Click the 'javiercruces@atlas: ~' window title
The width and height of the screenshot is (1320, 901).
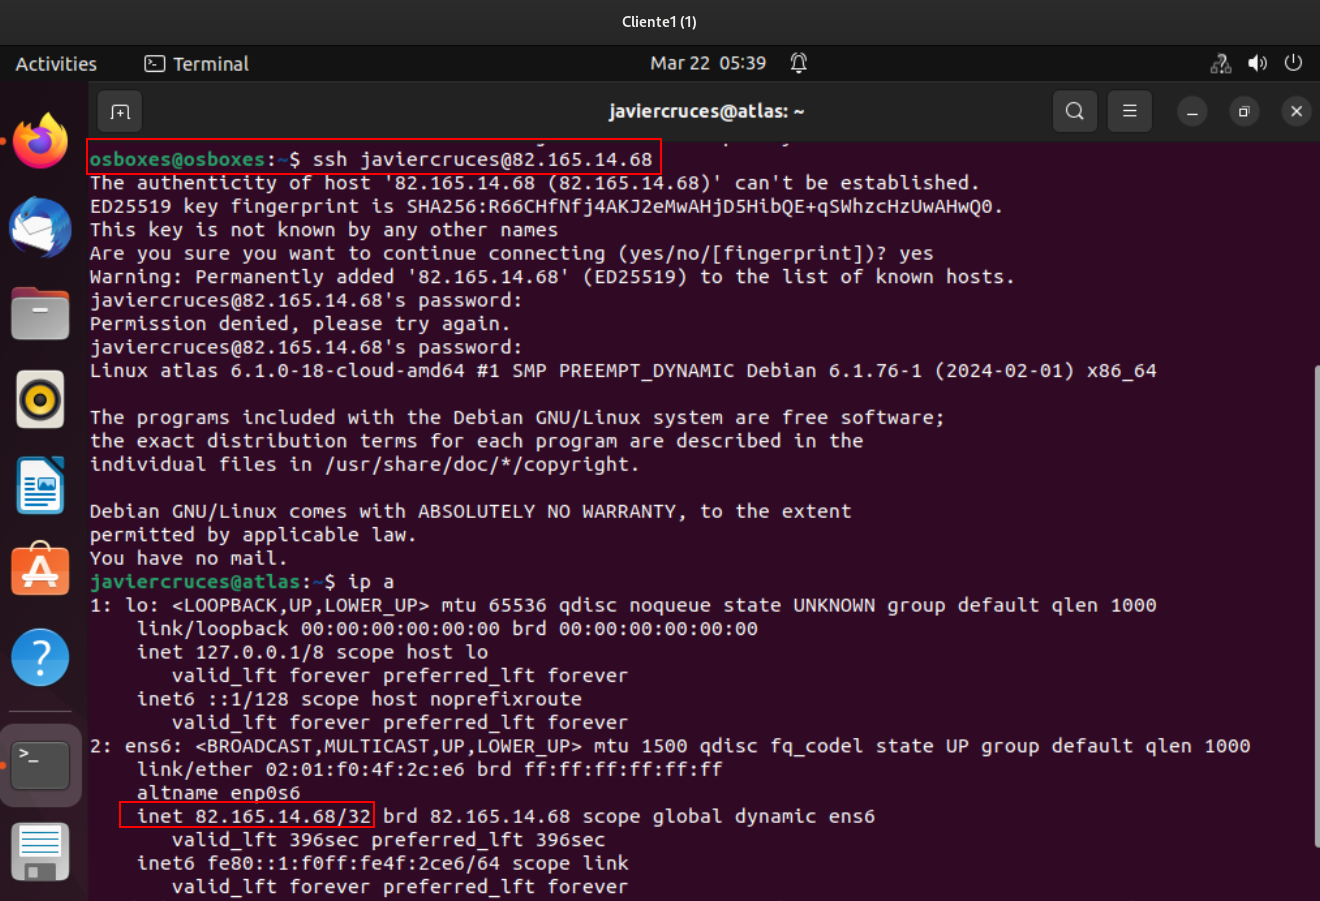tap(707, 111)
